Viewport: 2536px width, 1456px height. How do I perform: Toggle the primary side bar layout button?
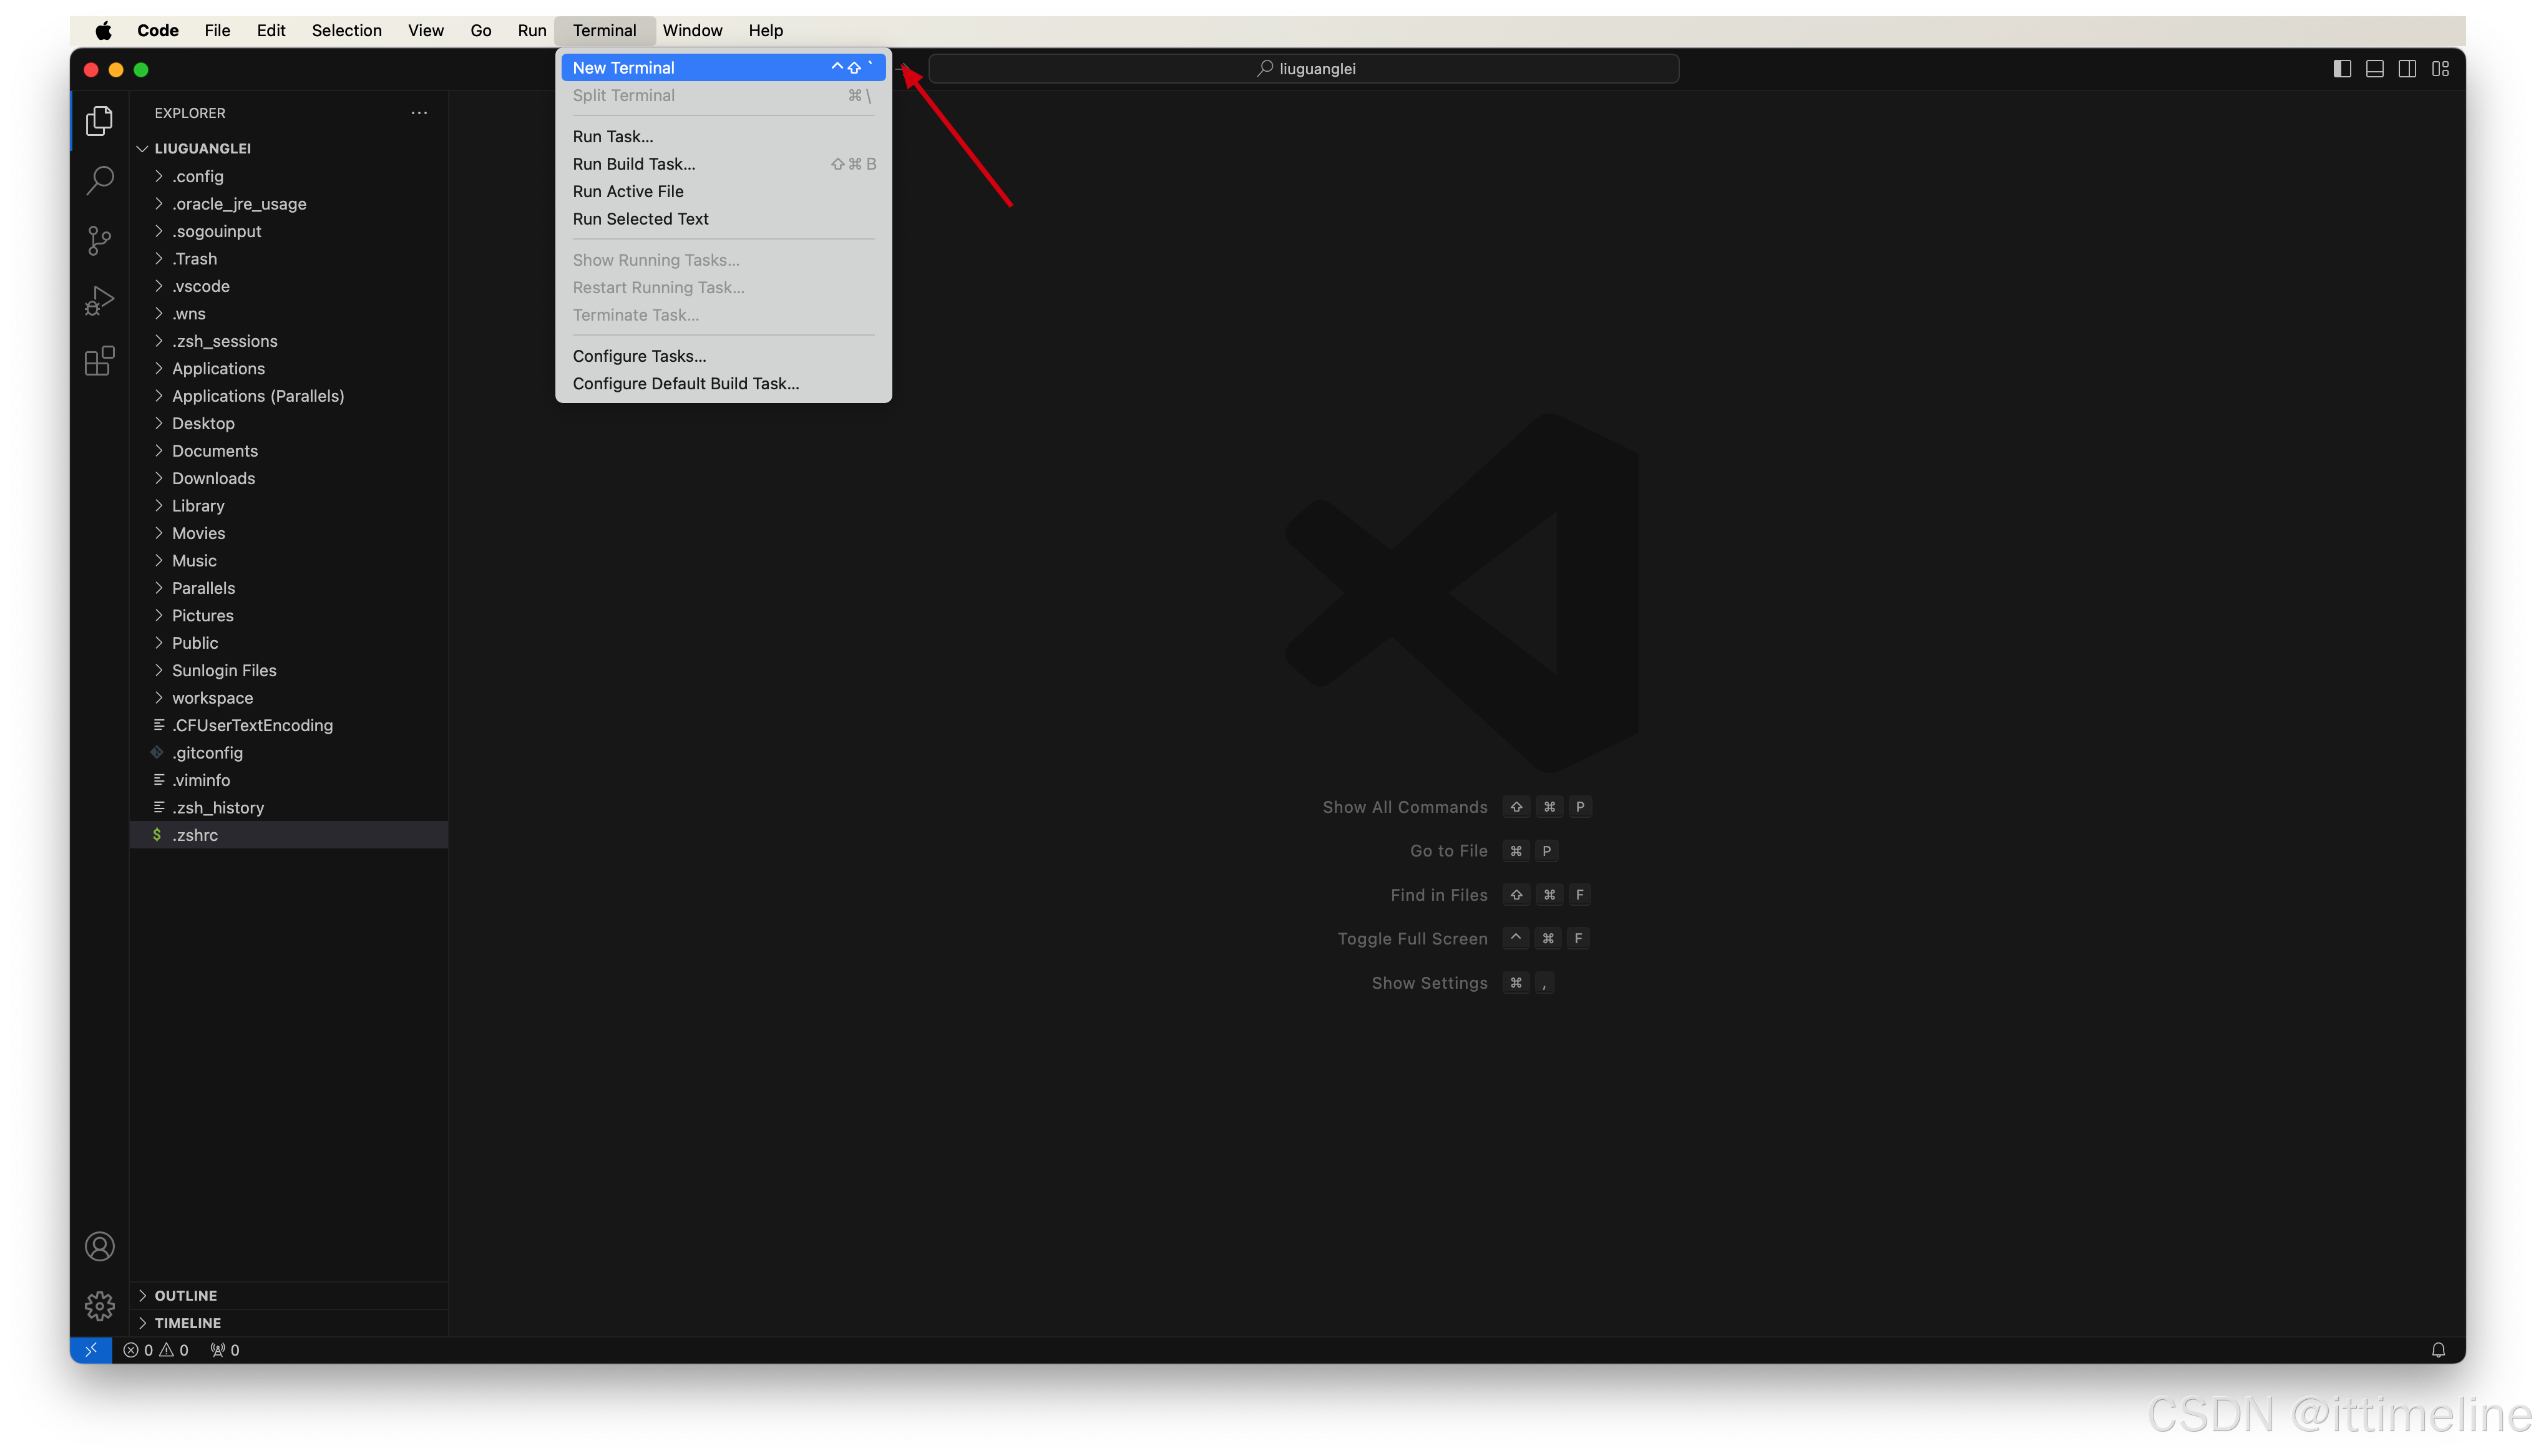[x=2342, y=69]
